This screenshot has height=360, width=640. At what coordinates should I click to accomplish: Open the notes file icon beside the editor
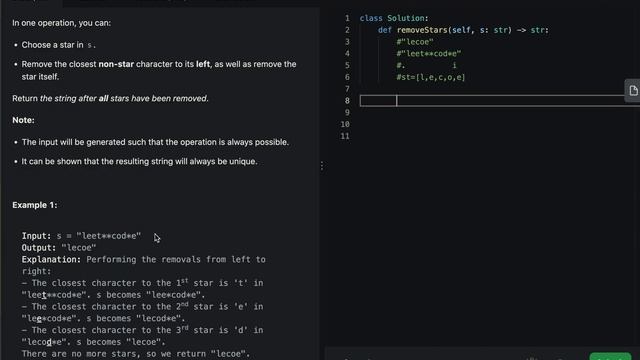click(x=633, y=90)
